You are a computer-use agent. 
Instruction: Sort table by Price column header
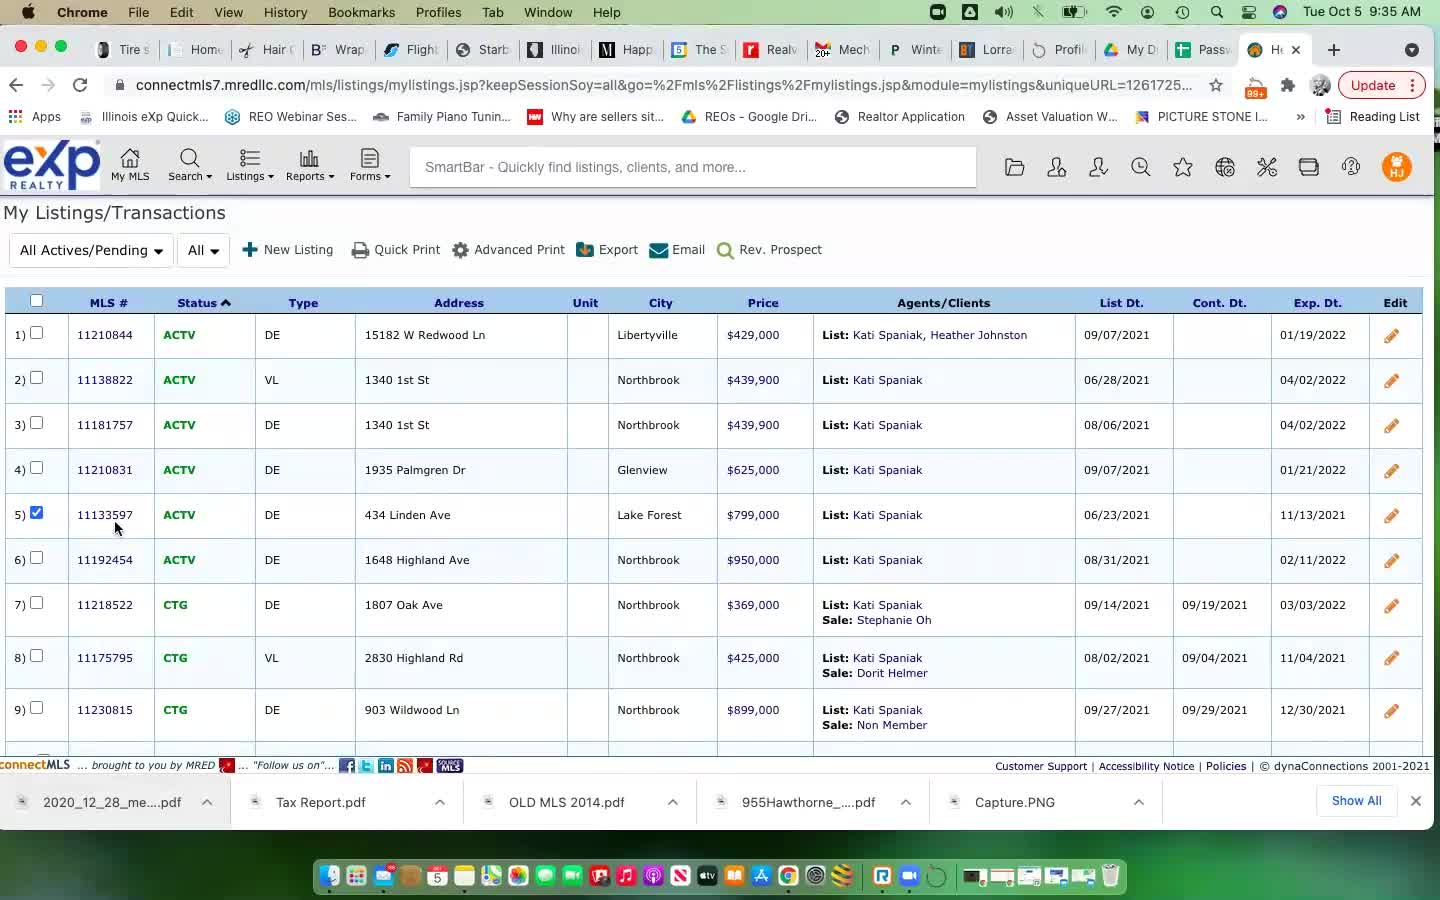coord(763,303)
